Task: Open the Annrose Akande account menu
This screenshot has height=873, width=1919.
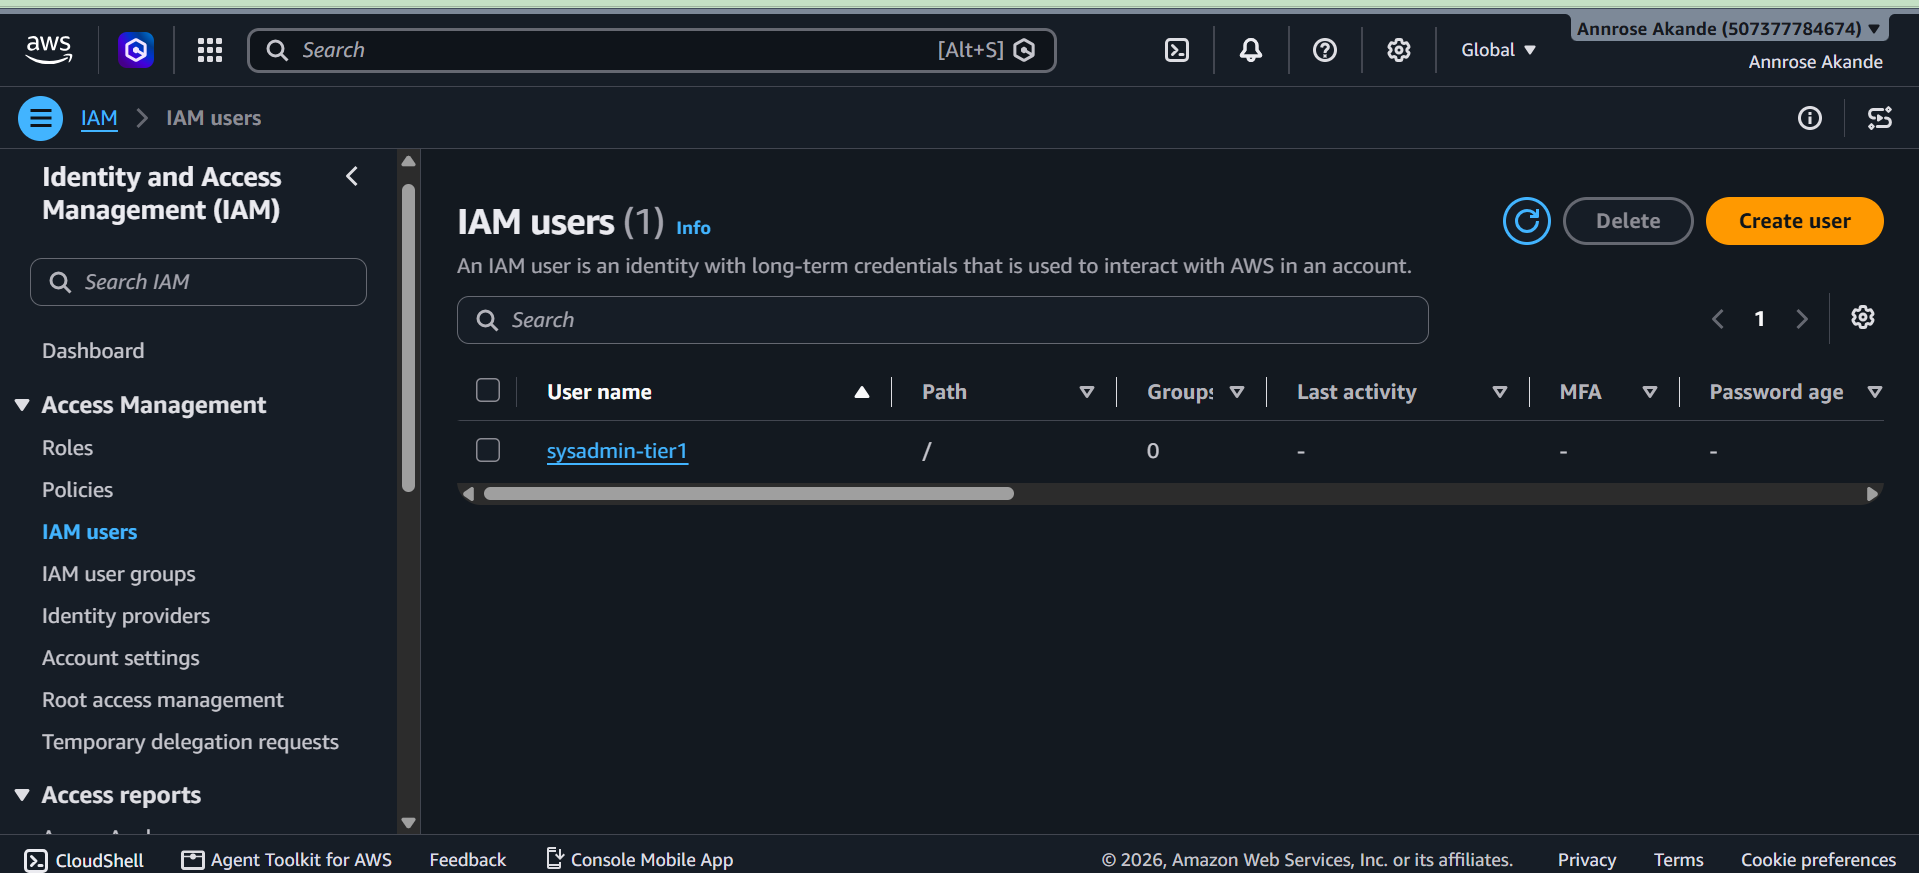Action: (1728, 28)
